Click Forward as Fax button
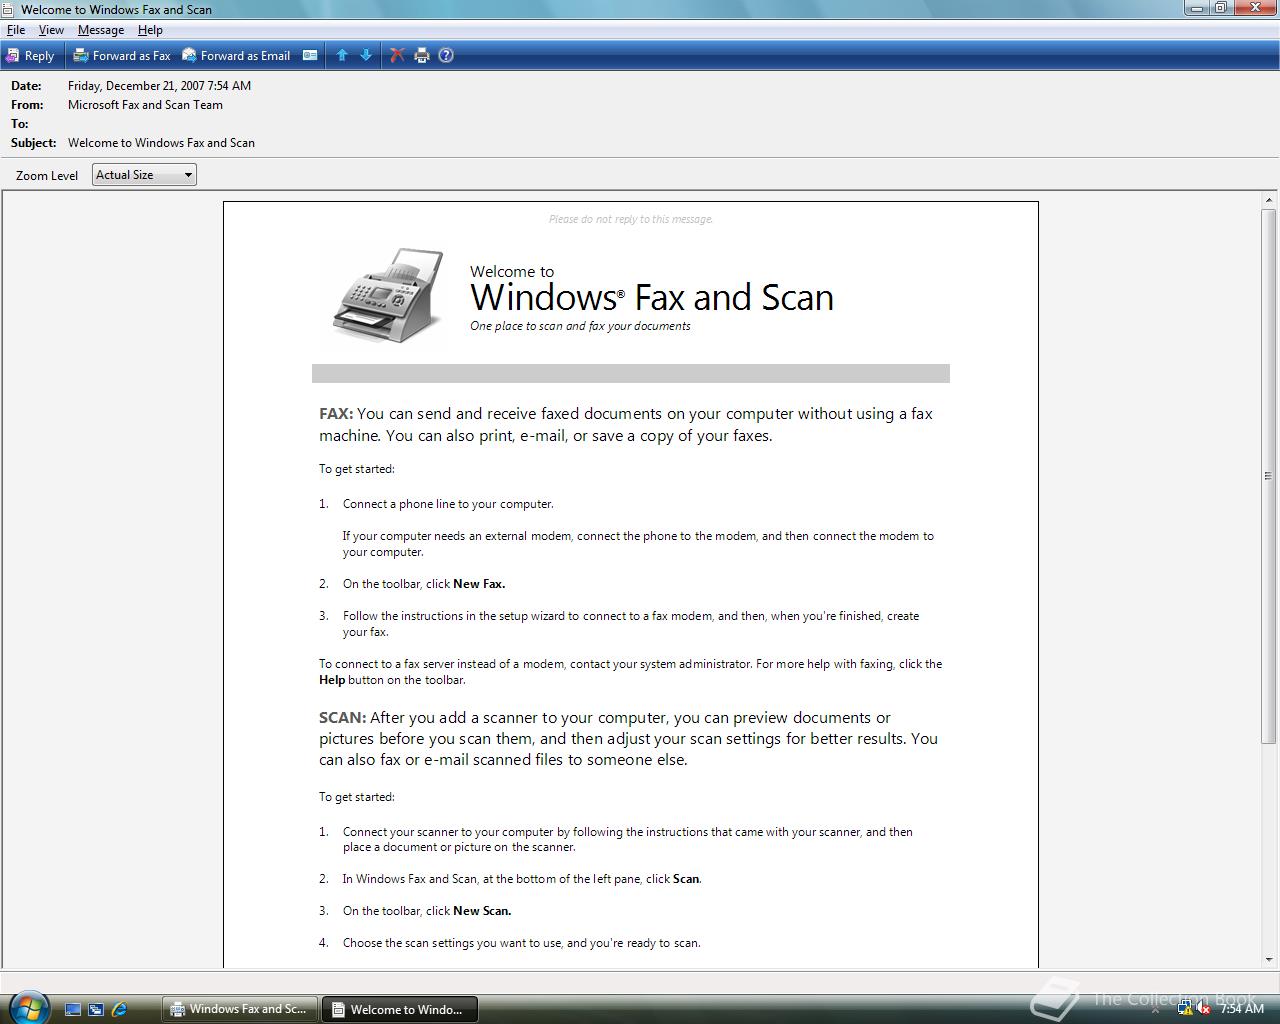 coord(122,56)
